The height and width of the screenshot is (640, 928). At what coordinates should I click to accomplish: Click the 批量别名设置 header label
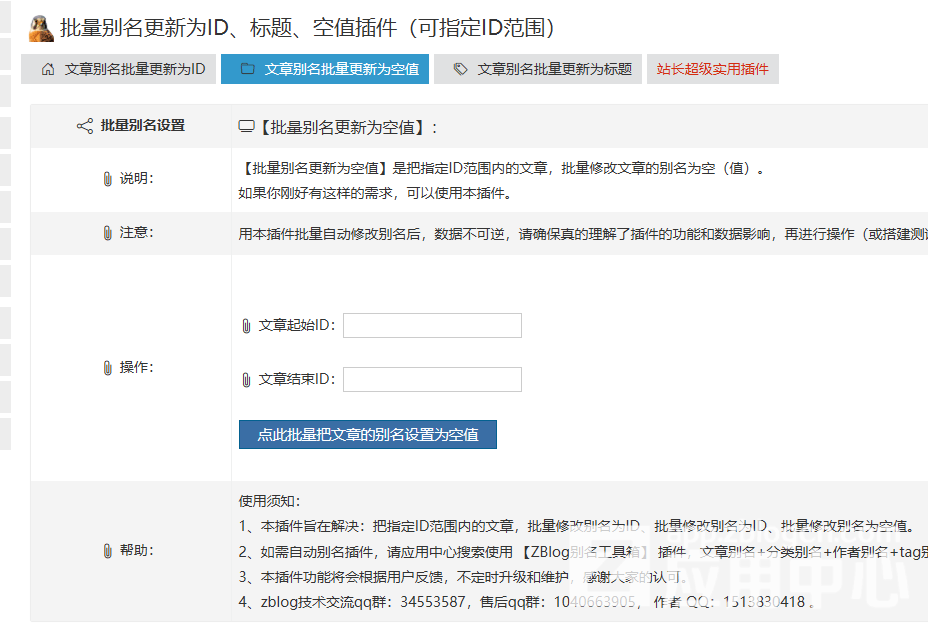(143, 126)
